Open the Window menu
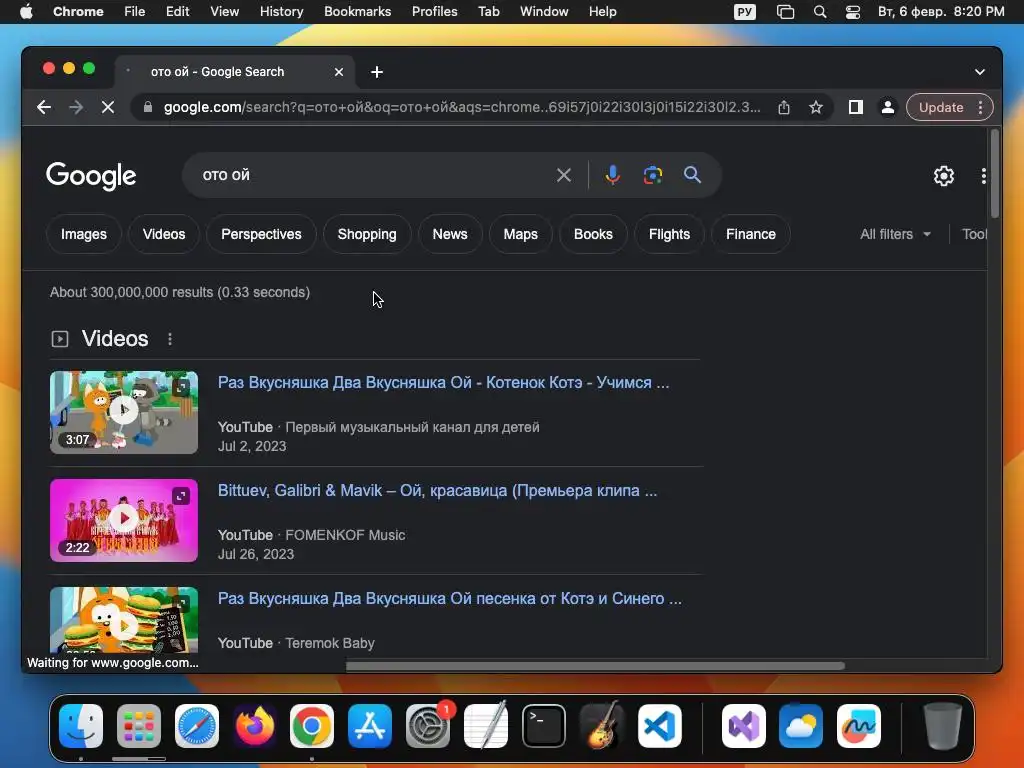The height and width of the screenshot is (768, 1024). (x=544, y=12)
